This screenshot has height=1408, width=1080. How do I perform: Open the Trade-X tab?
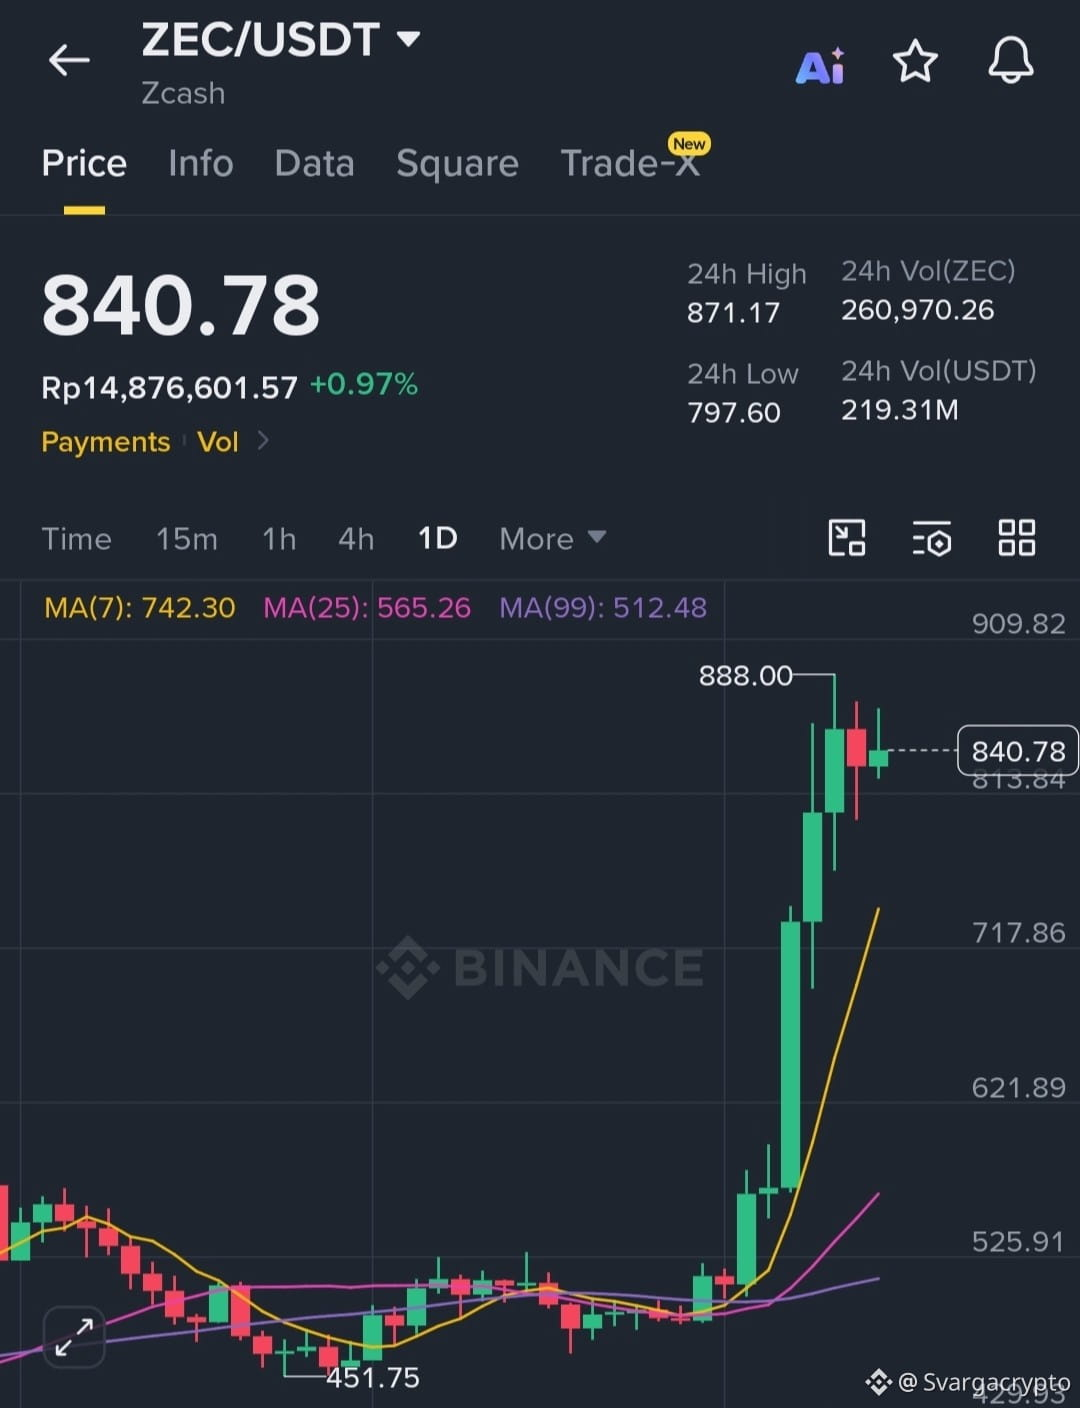630,163
